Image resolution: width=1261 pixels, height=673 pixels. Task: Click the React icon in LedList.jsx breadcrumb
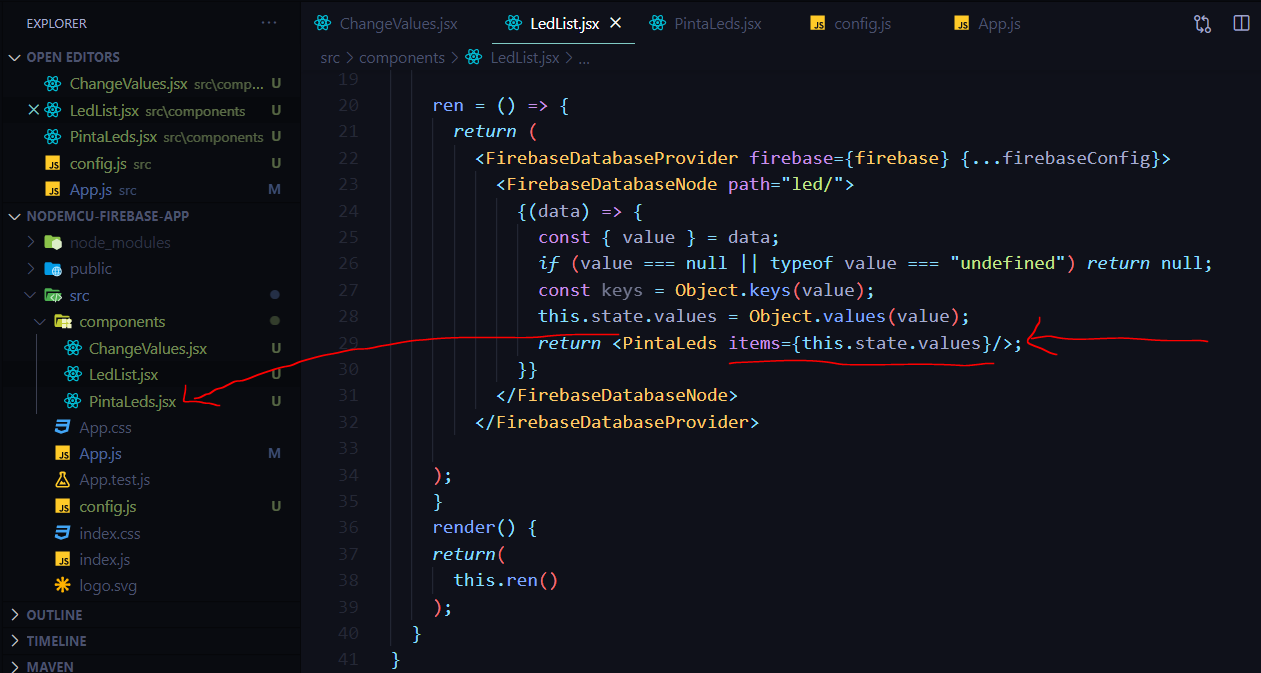coord(473,57)
